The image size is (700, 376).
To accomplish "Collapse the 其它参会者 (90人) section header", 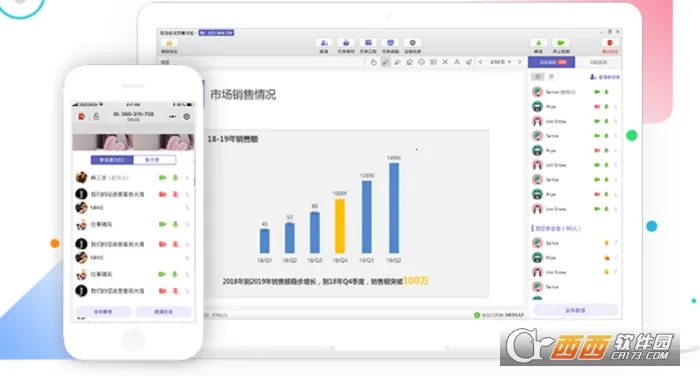I will coord(556,228).
